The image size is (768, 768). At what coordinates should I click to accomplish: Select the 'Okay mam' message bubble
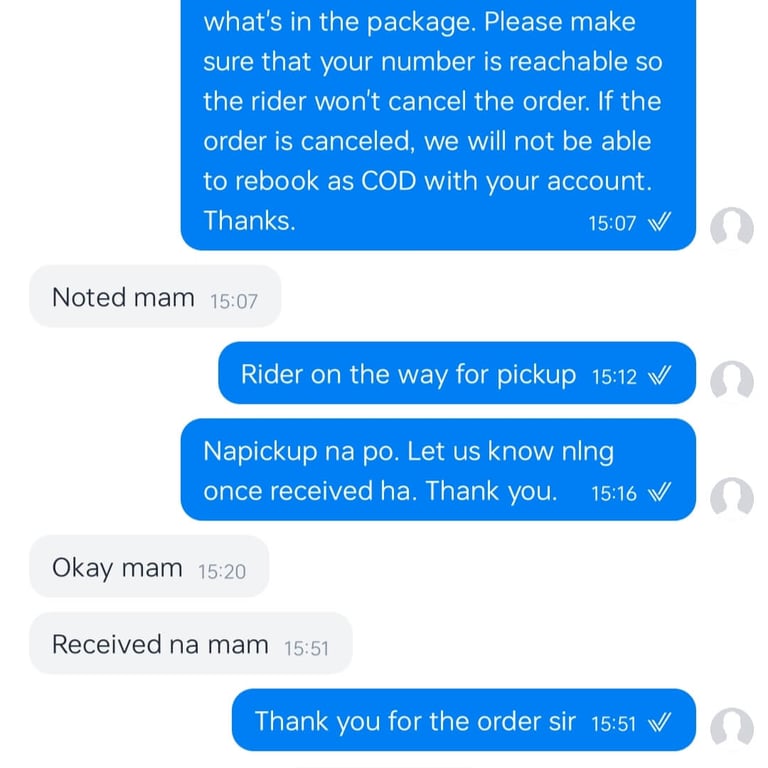pos(149,566)
